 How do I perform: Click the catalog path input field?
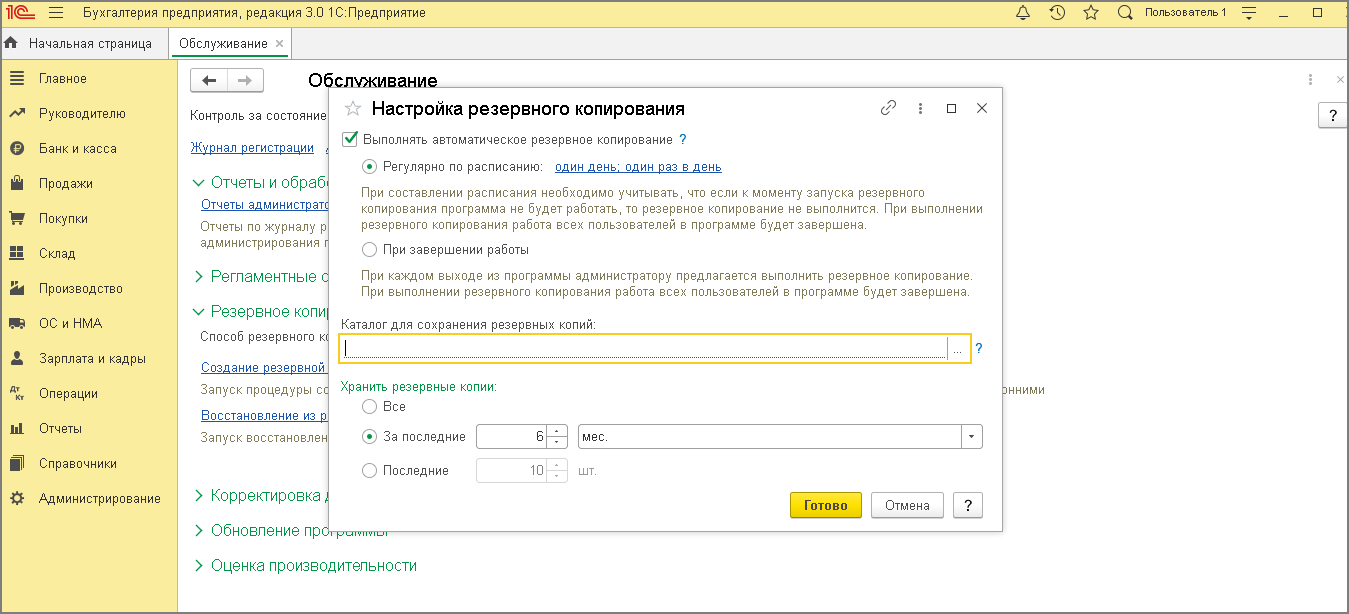point(643,348)
